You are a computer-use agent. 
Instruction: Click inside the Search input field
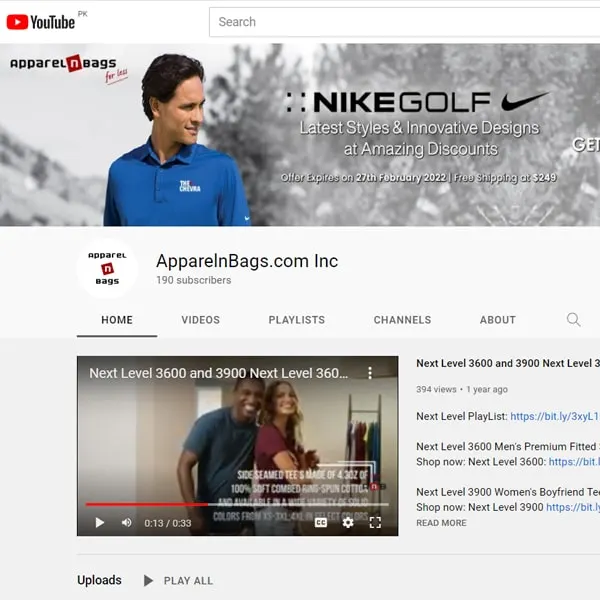pyautogui.click(x=404, y=22)
